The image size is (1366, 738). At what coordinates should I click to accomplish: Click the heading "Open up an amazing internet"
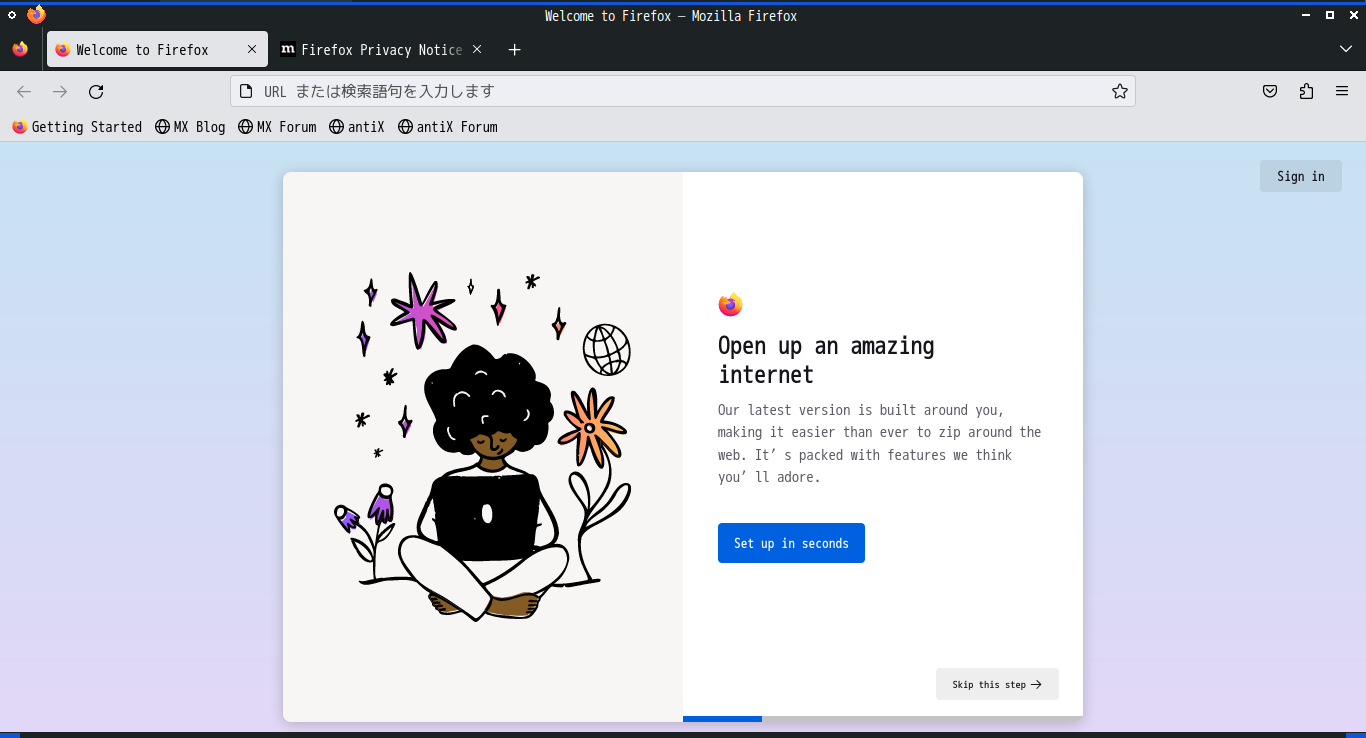826,360
